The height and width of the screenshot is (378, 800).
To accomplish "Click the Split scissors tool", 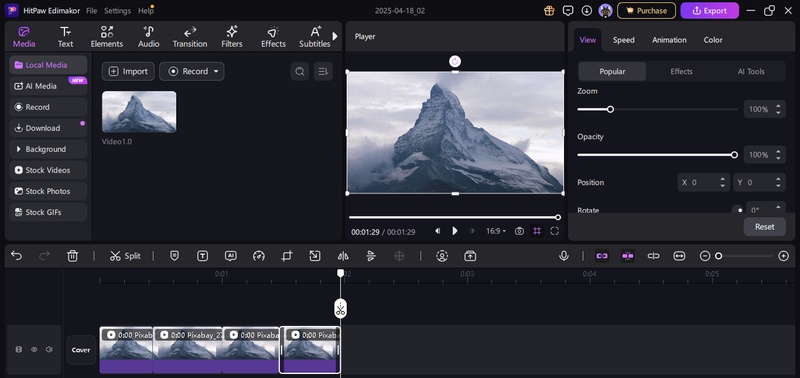I will (x=125, y=256).
